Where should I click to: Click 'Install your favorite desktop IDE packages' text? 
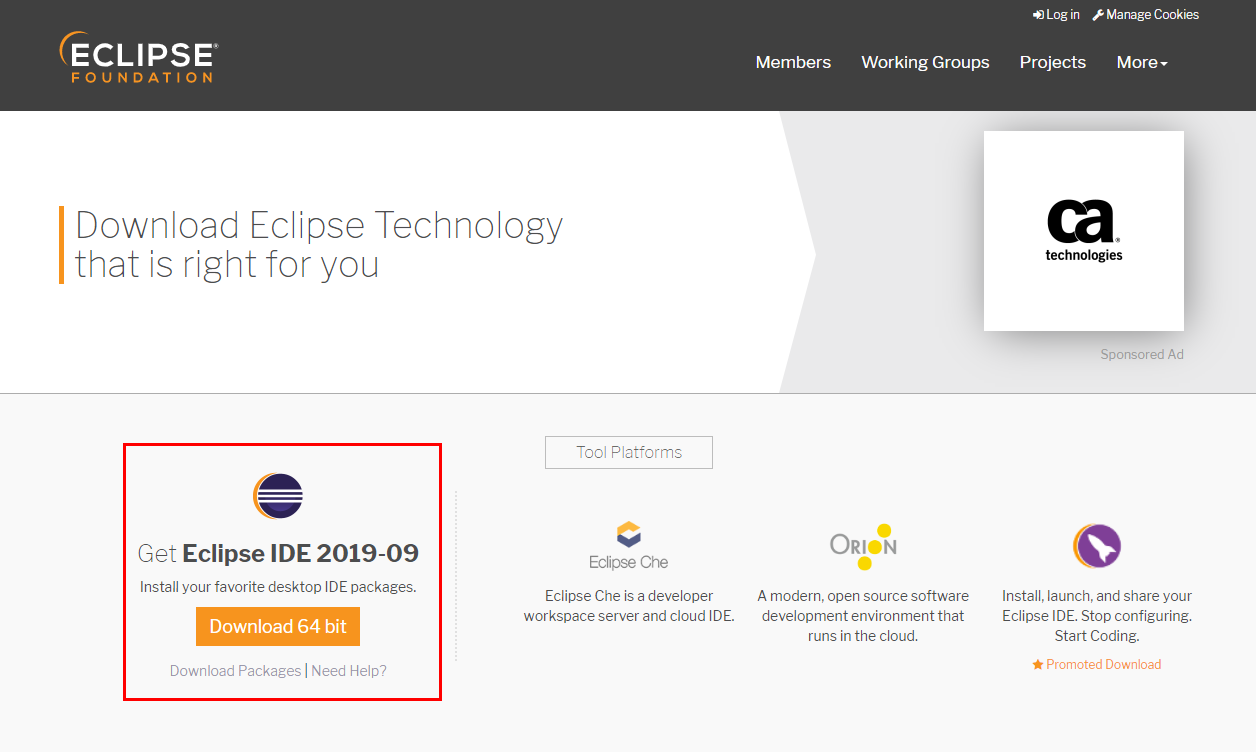tap(278, 587)
